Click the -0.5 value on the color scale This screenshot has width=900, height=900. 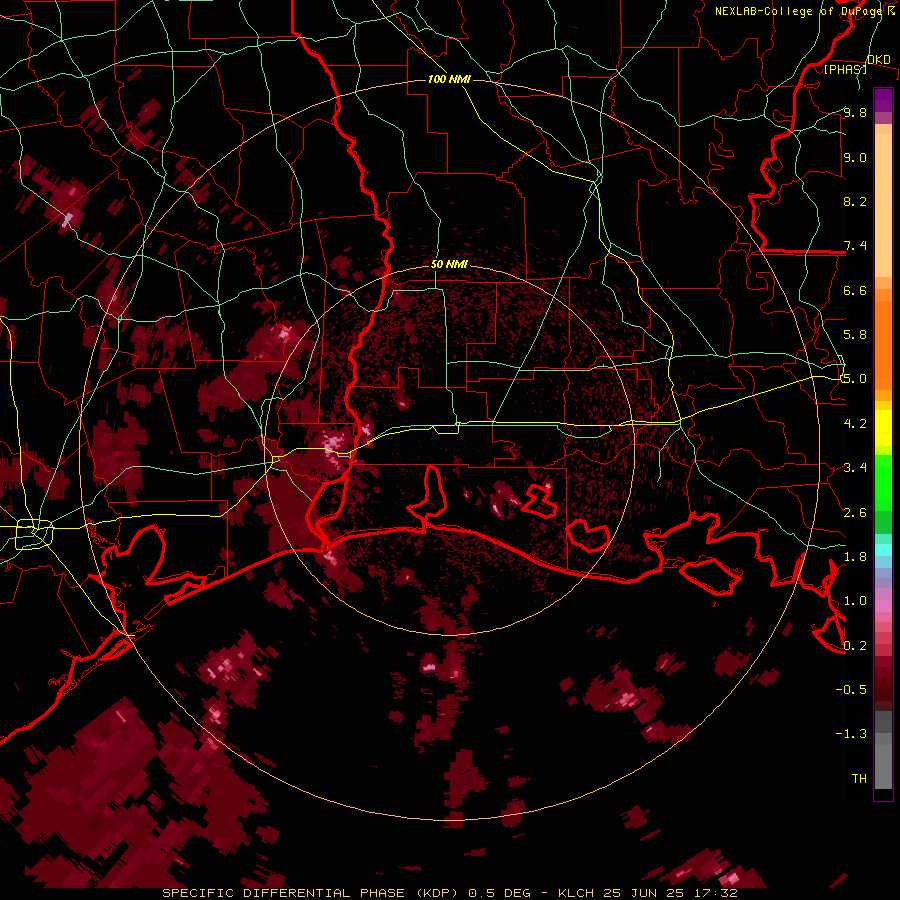(x=851, y=689)
